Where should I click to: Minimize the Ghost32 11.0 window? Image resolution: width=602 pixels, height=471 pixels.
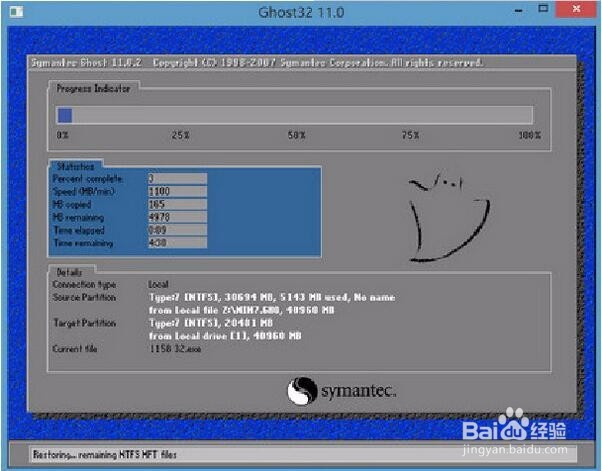519,11
